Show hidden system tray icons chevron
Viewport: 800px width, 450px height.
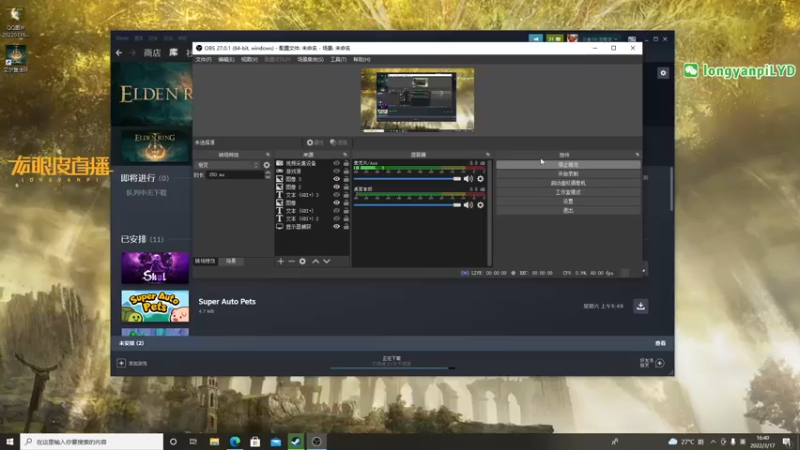tap(713, 441)
